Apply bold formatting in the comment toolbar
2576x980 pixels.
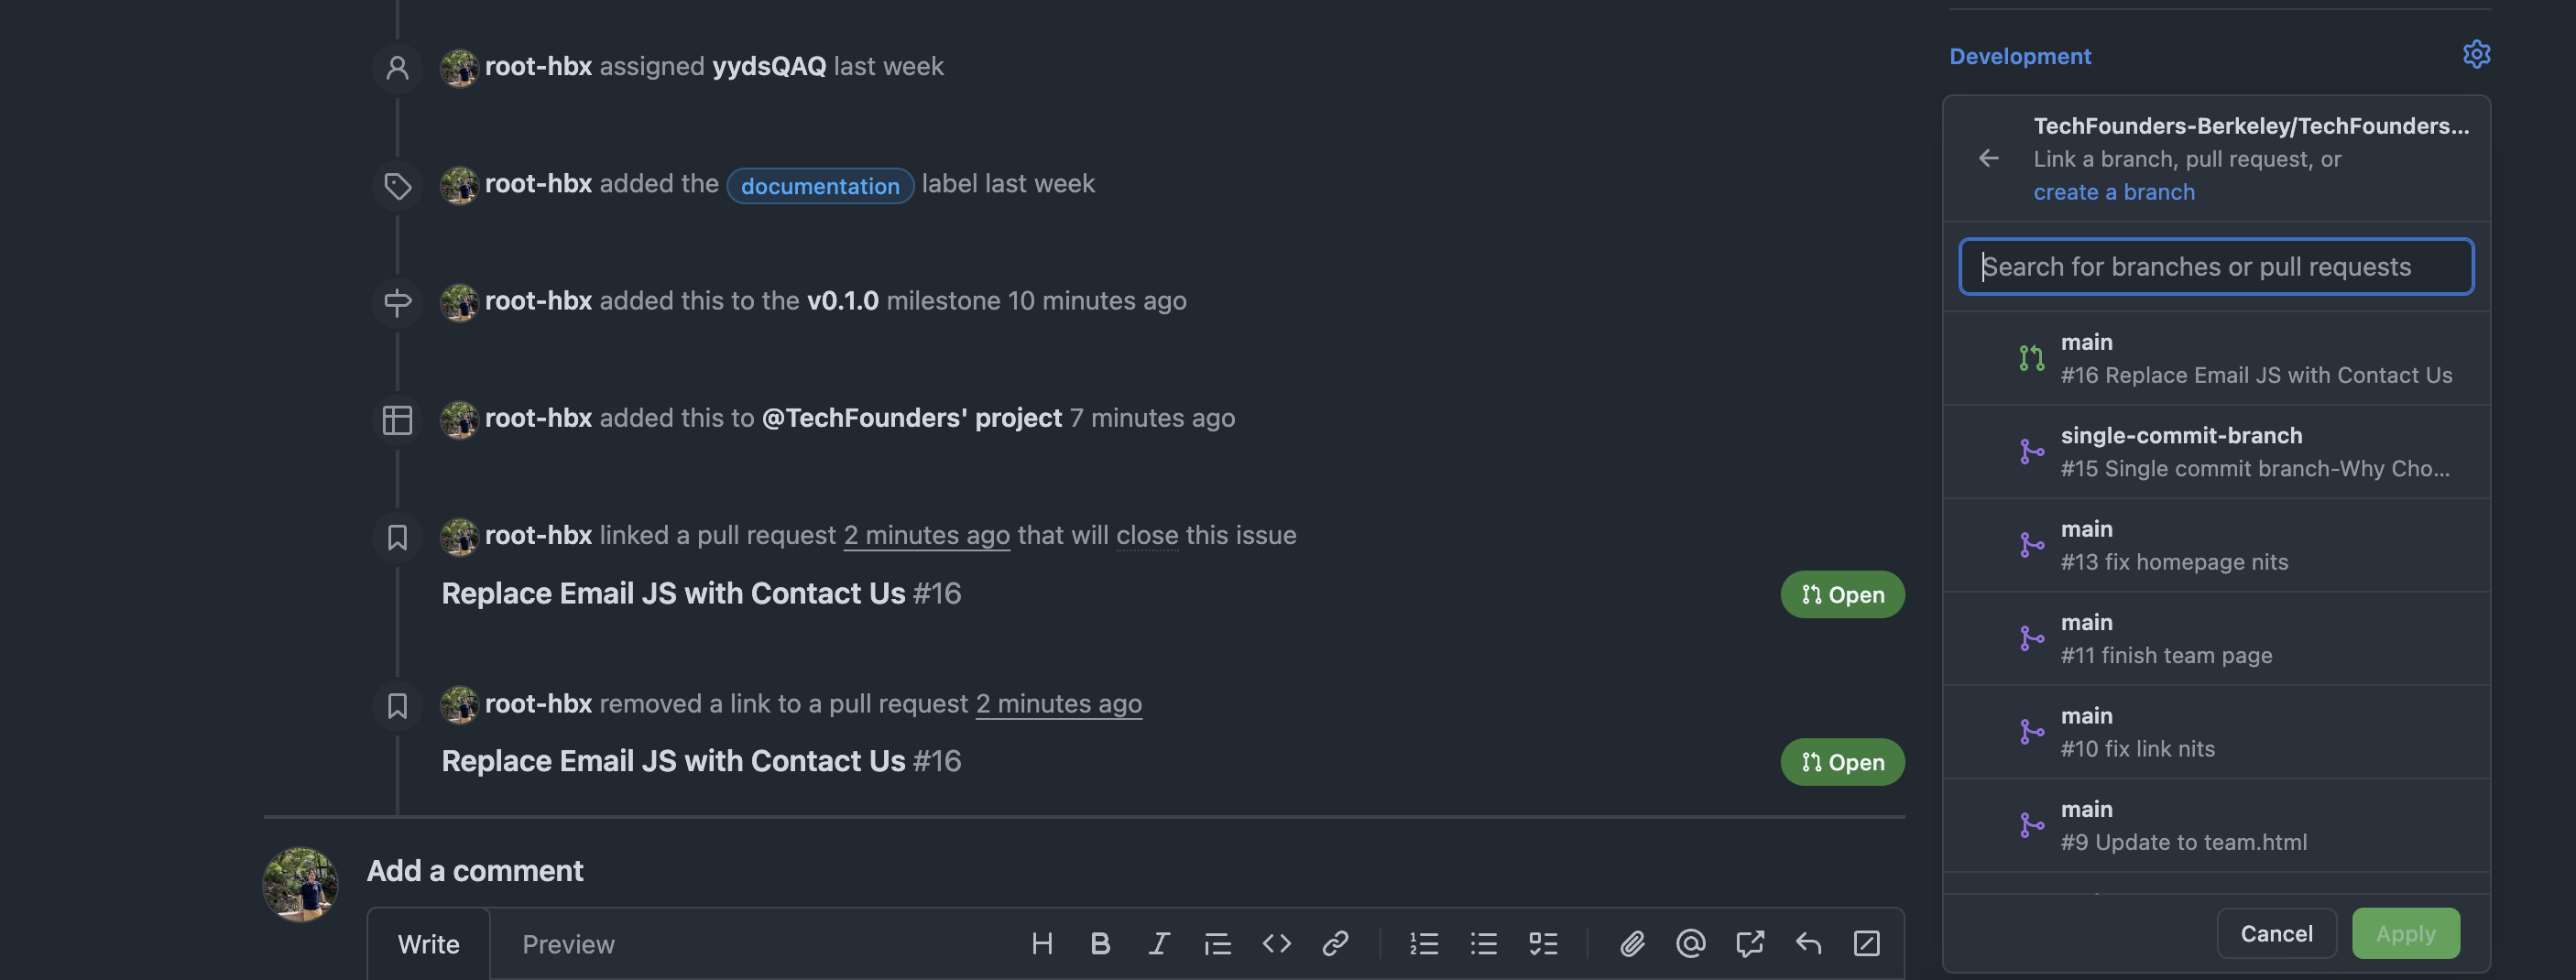(1100, 943)
